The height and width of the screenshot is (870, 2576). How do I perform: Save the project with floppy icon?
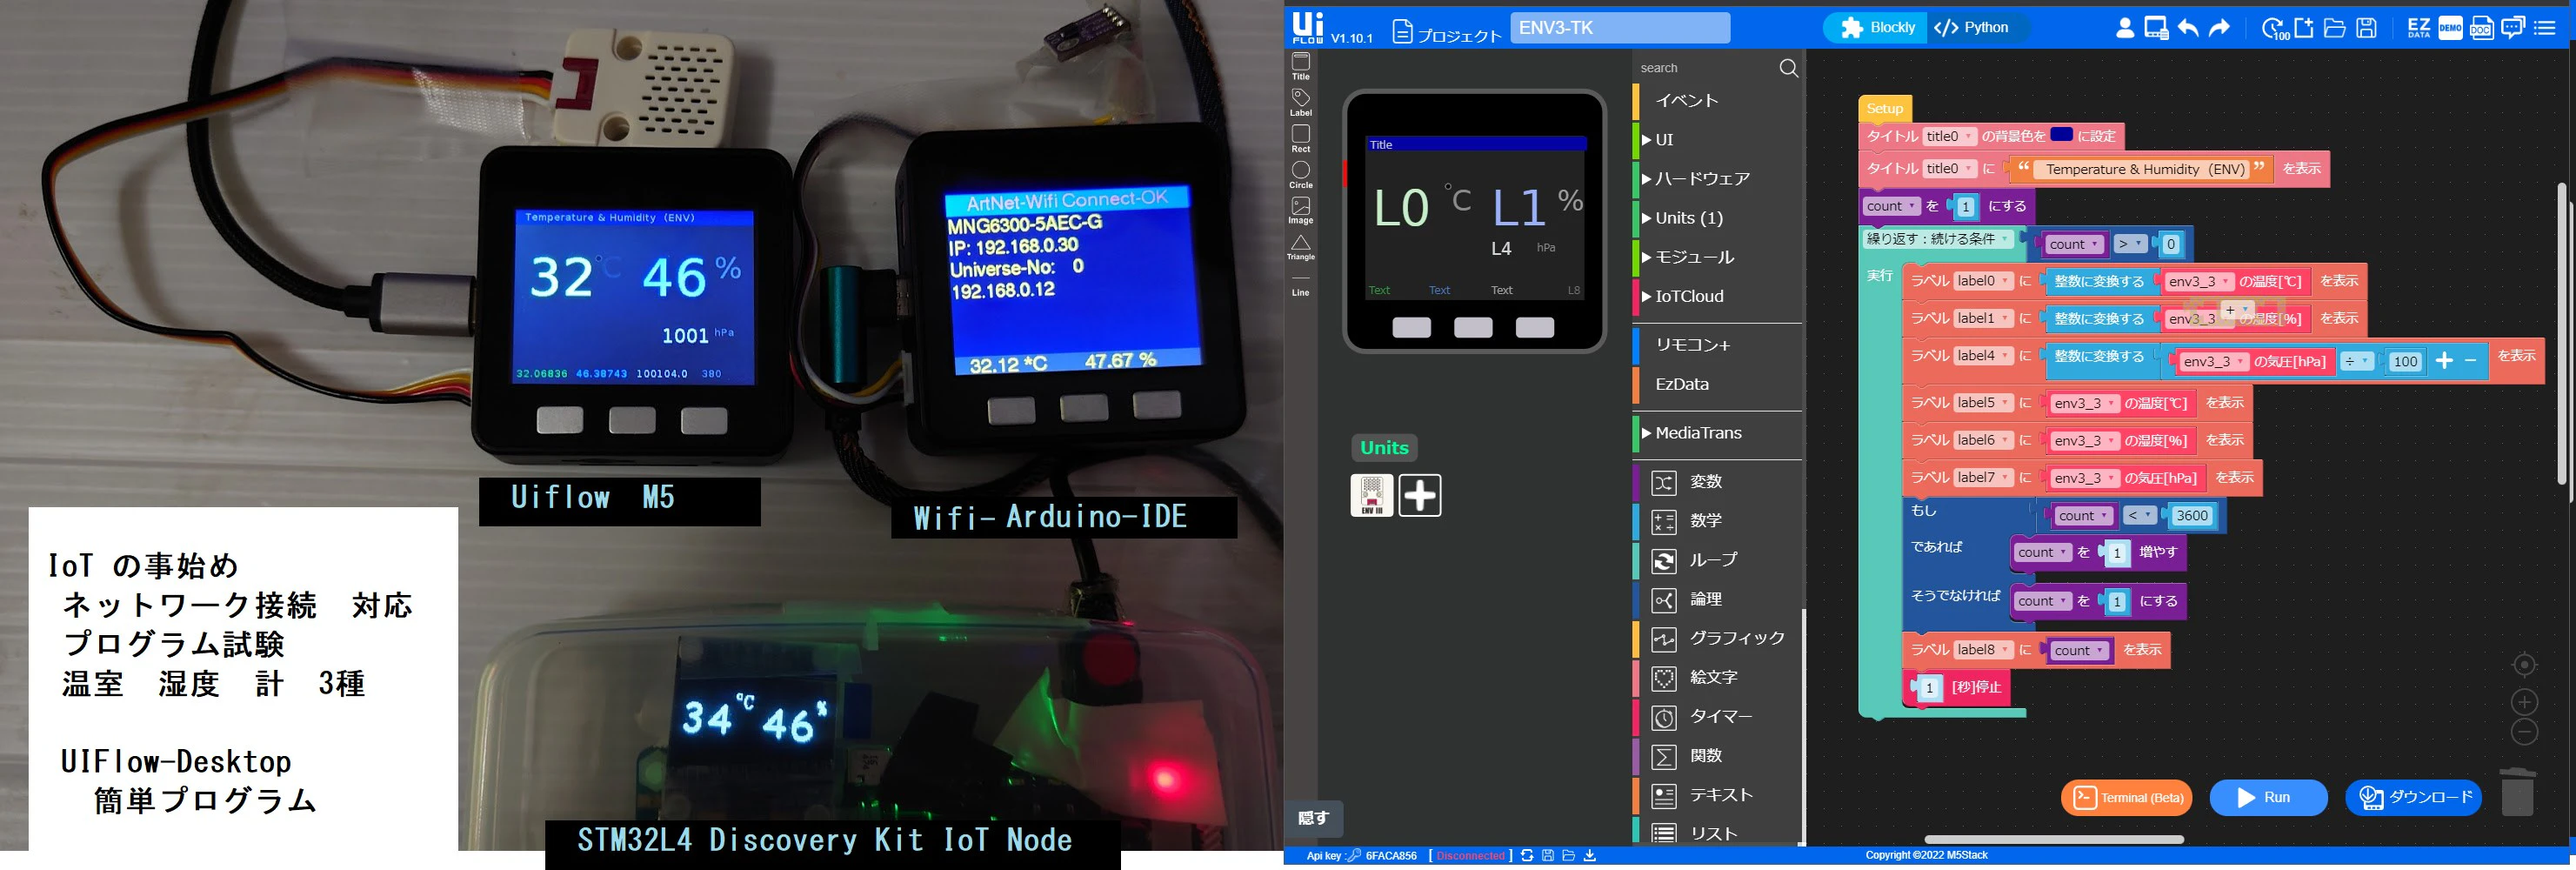coord(2366,28)
